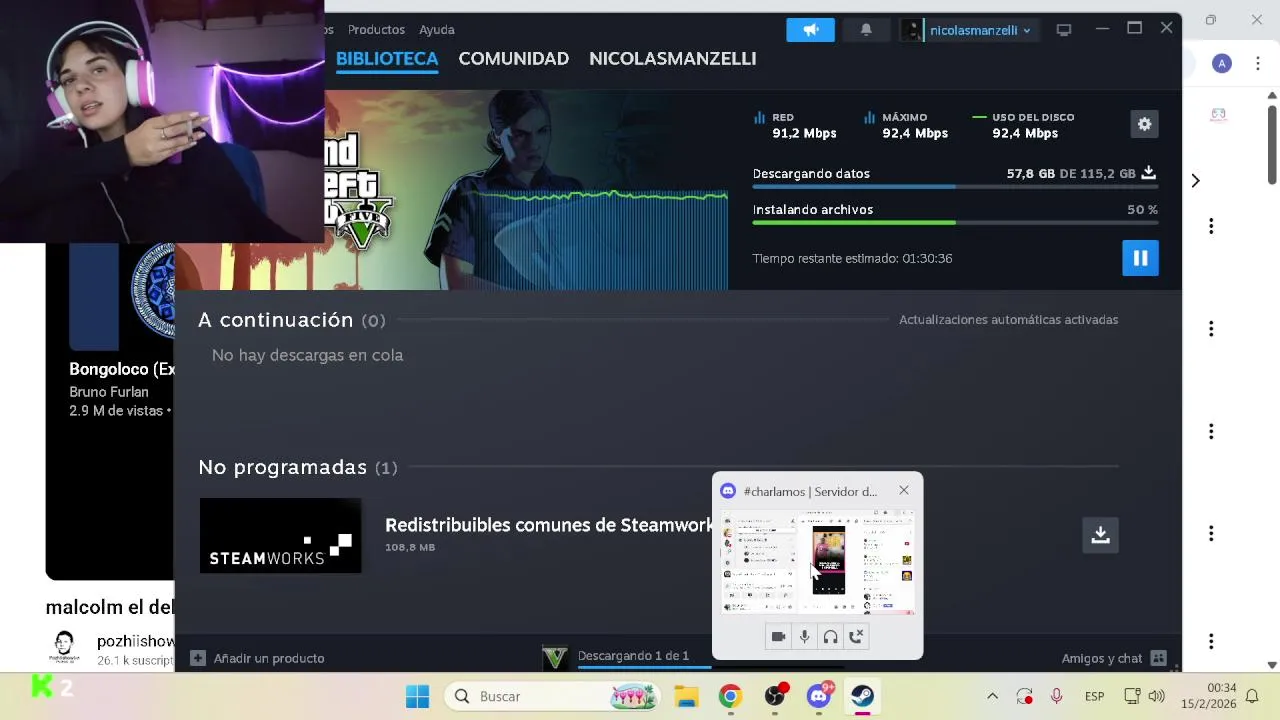Open Discord from taskbar
Viewport: 1280px width, 720px height.
click(820, 696)
